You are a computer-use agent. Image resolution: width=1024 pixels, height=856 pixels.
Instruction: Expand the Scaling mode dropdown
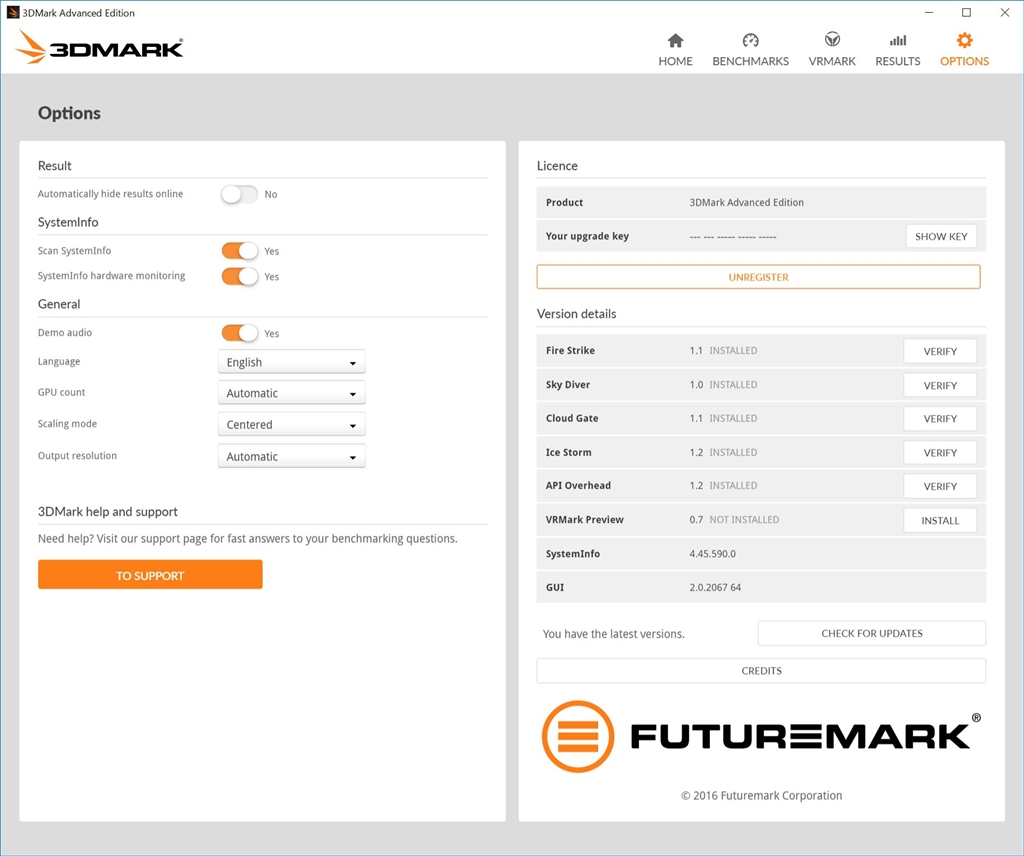click(291, 424)
